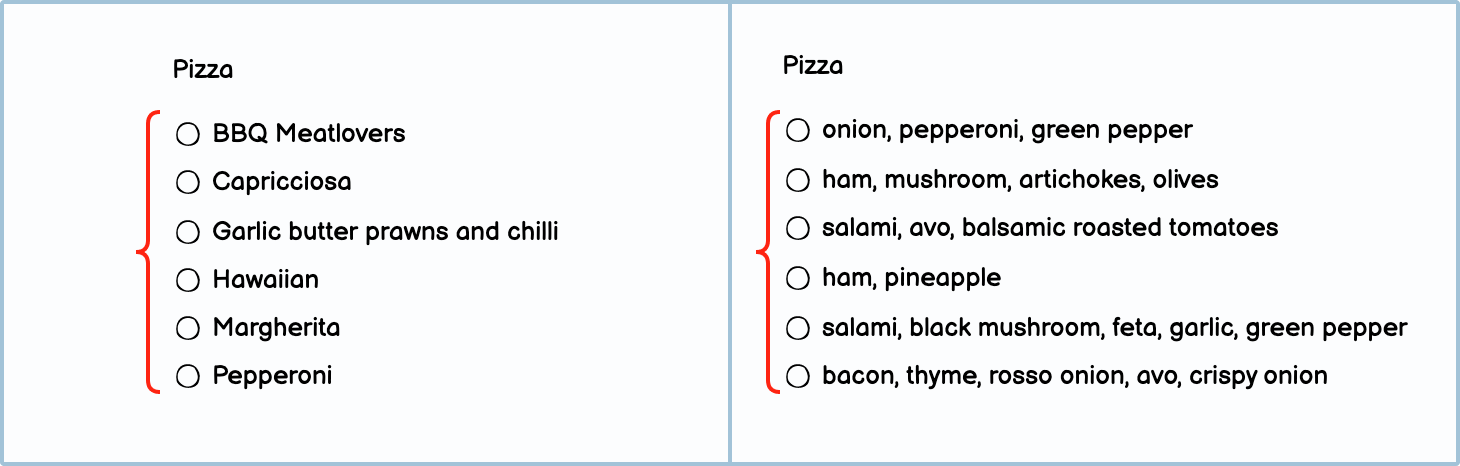Pick Garlic butter prawns and chilli radio
This screenshot has width=1460, height=466.
(x=188, y=232)
